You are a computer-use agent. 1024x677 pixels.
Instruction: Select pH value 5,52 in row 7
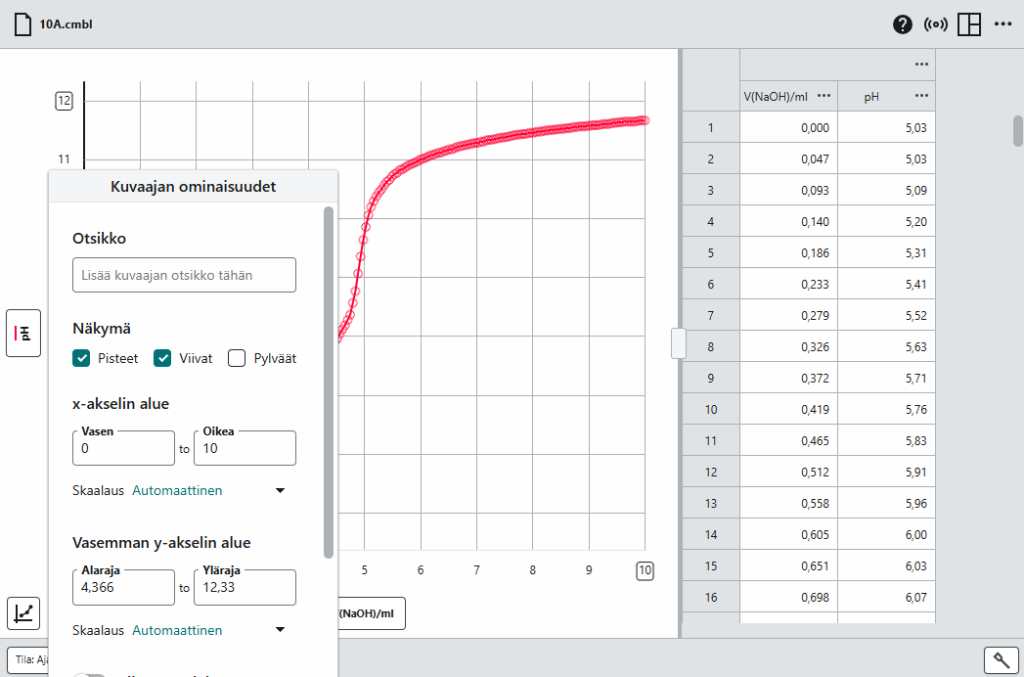coord(886,315)
